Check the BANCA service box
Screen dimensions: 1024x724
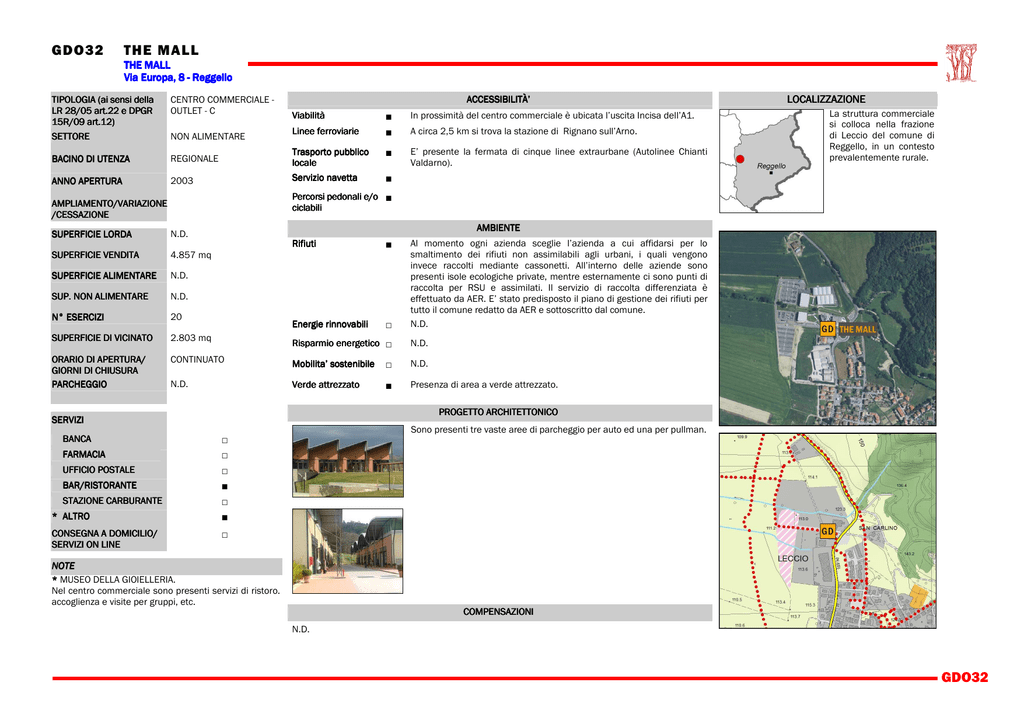click(225, 441)
